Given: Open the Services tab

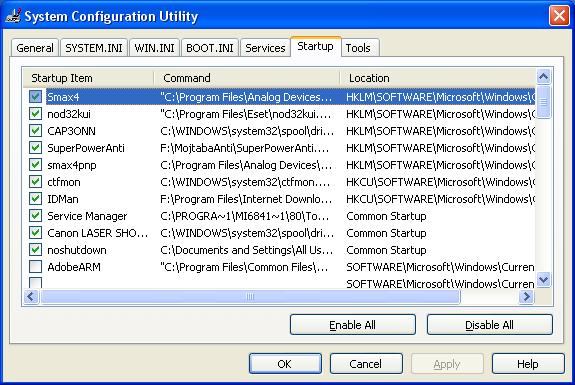Looking at the screenshot, I should [x=265, y=48].
